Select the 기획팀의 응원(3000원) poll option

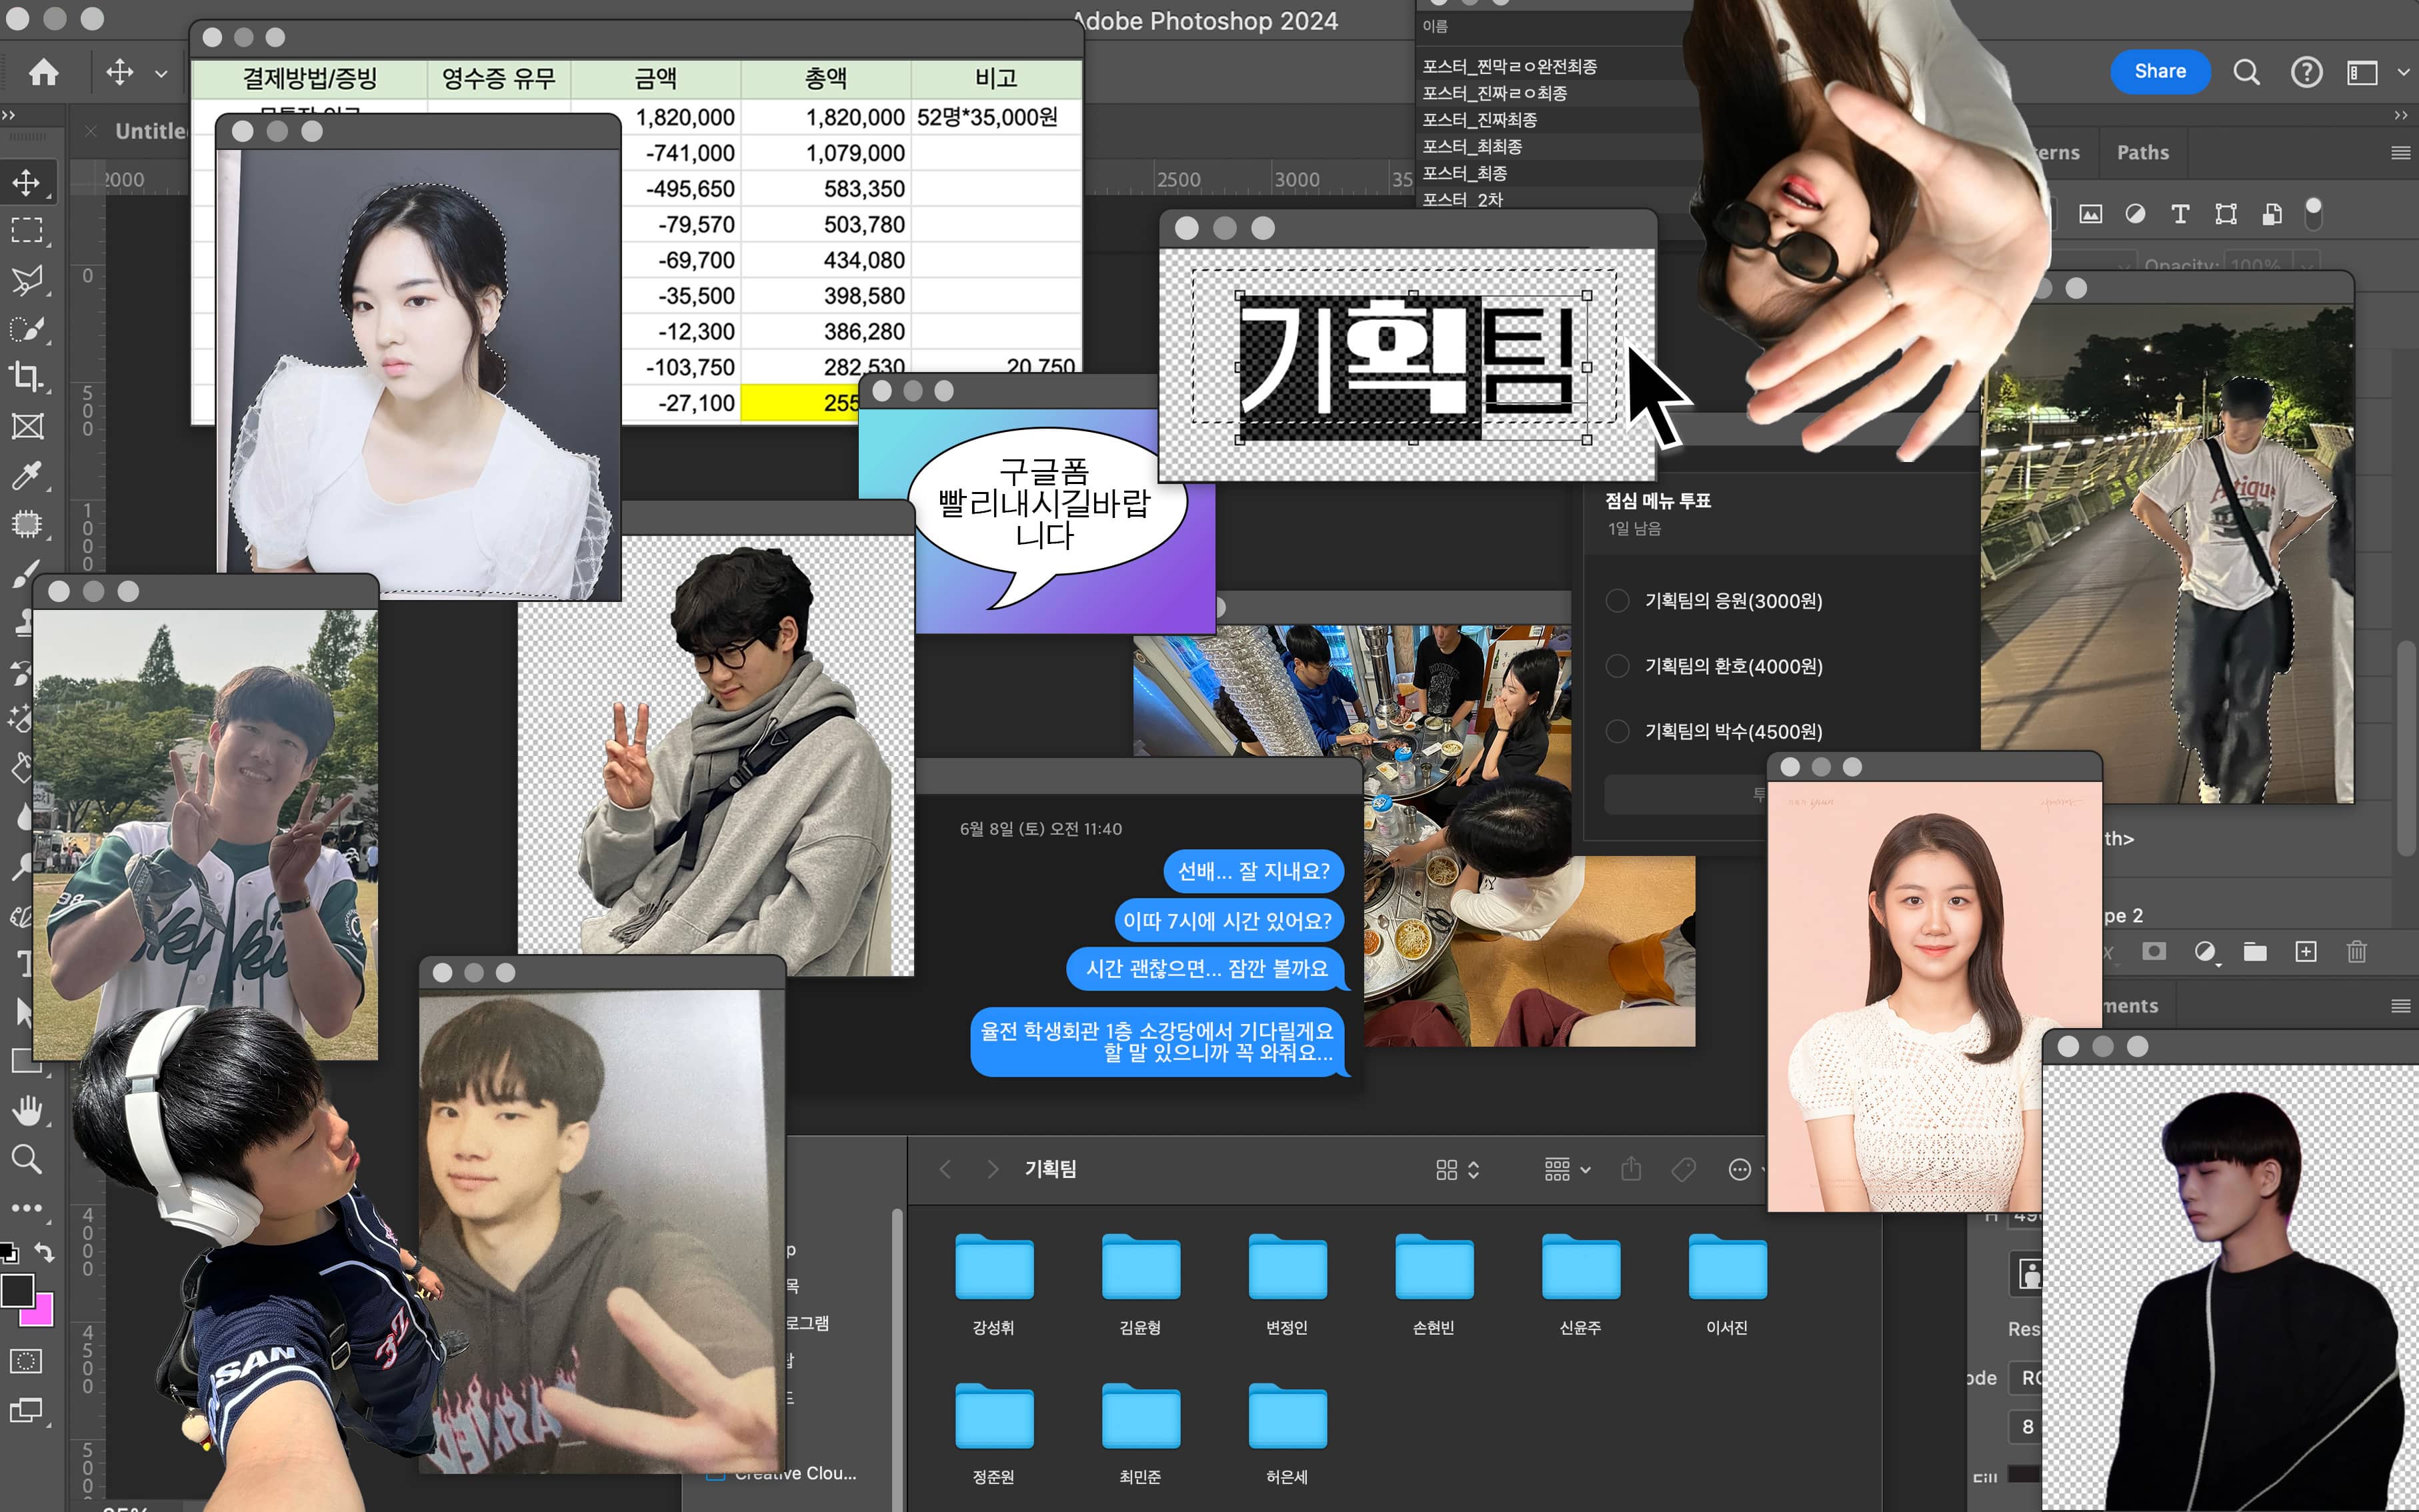1617,601
